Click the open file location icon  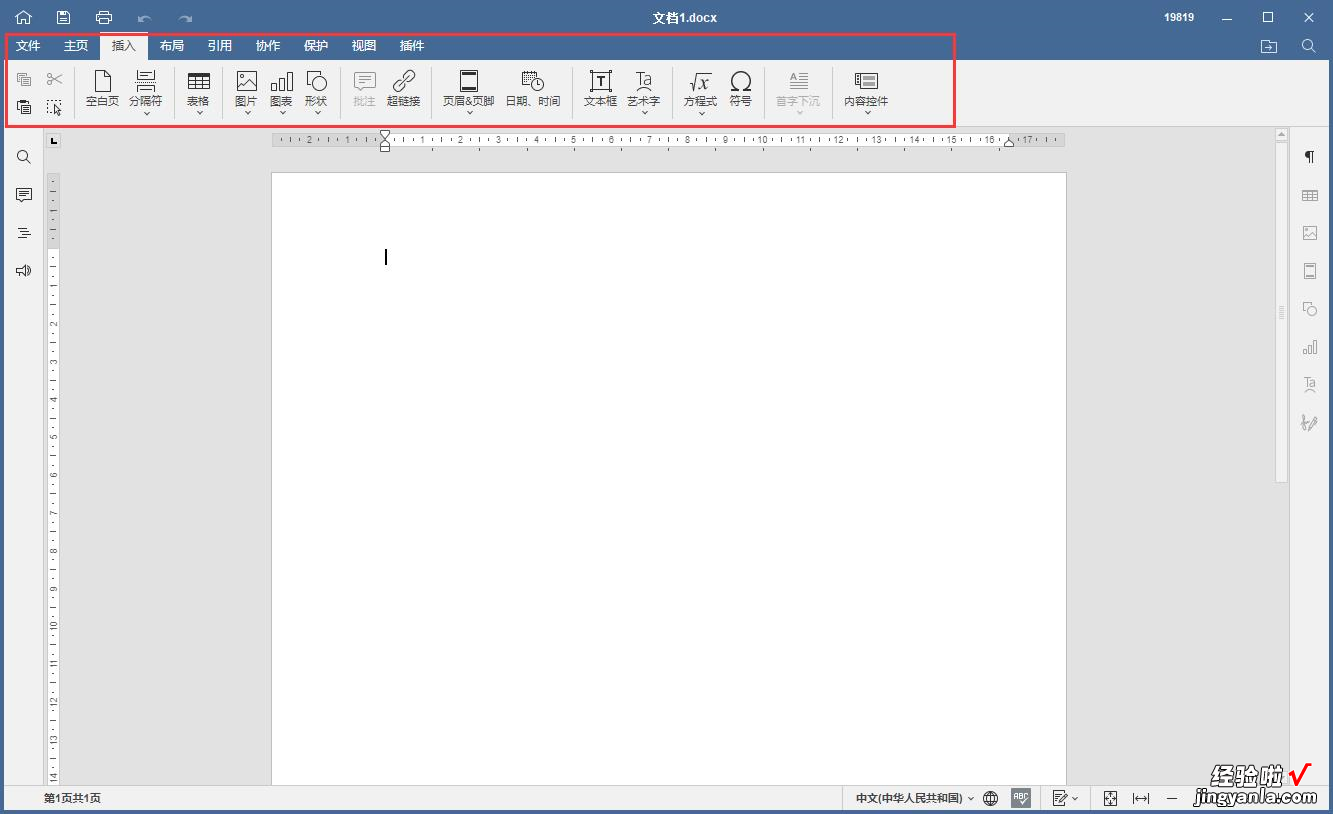click(x=1269, y=46)
